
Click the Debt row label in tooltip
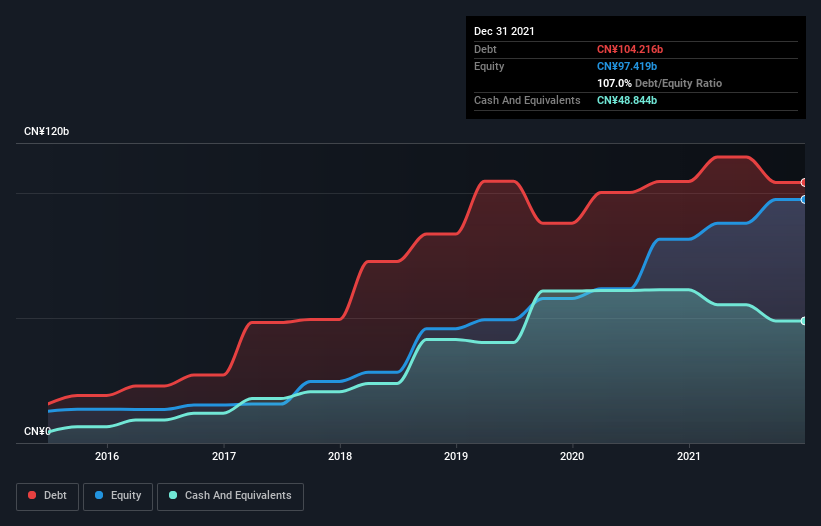pyautogui.click(x=485, y=49)
